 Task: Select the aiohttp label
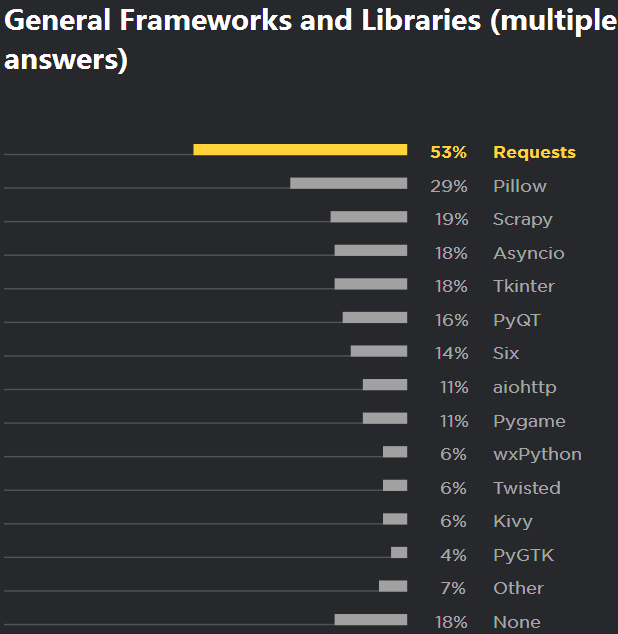click(525, 387)
